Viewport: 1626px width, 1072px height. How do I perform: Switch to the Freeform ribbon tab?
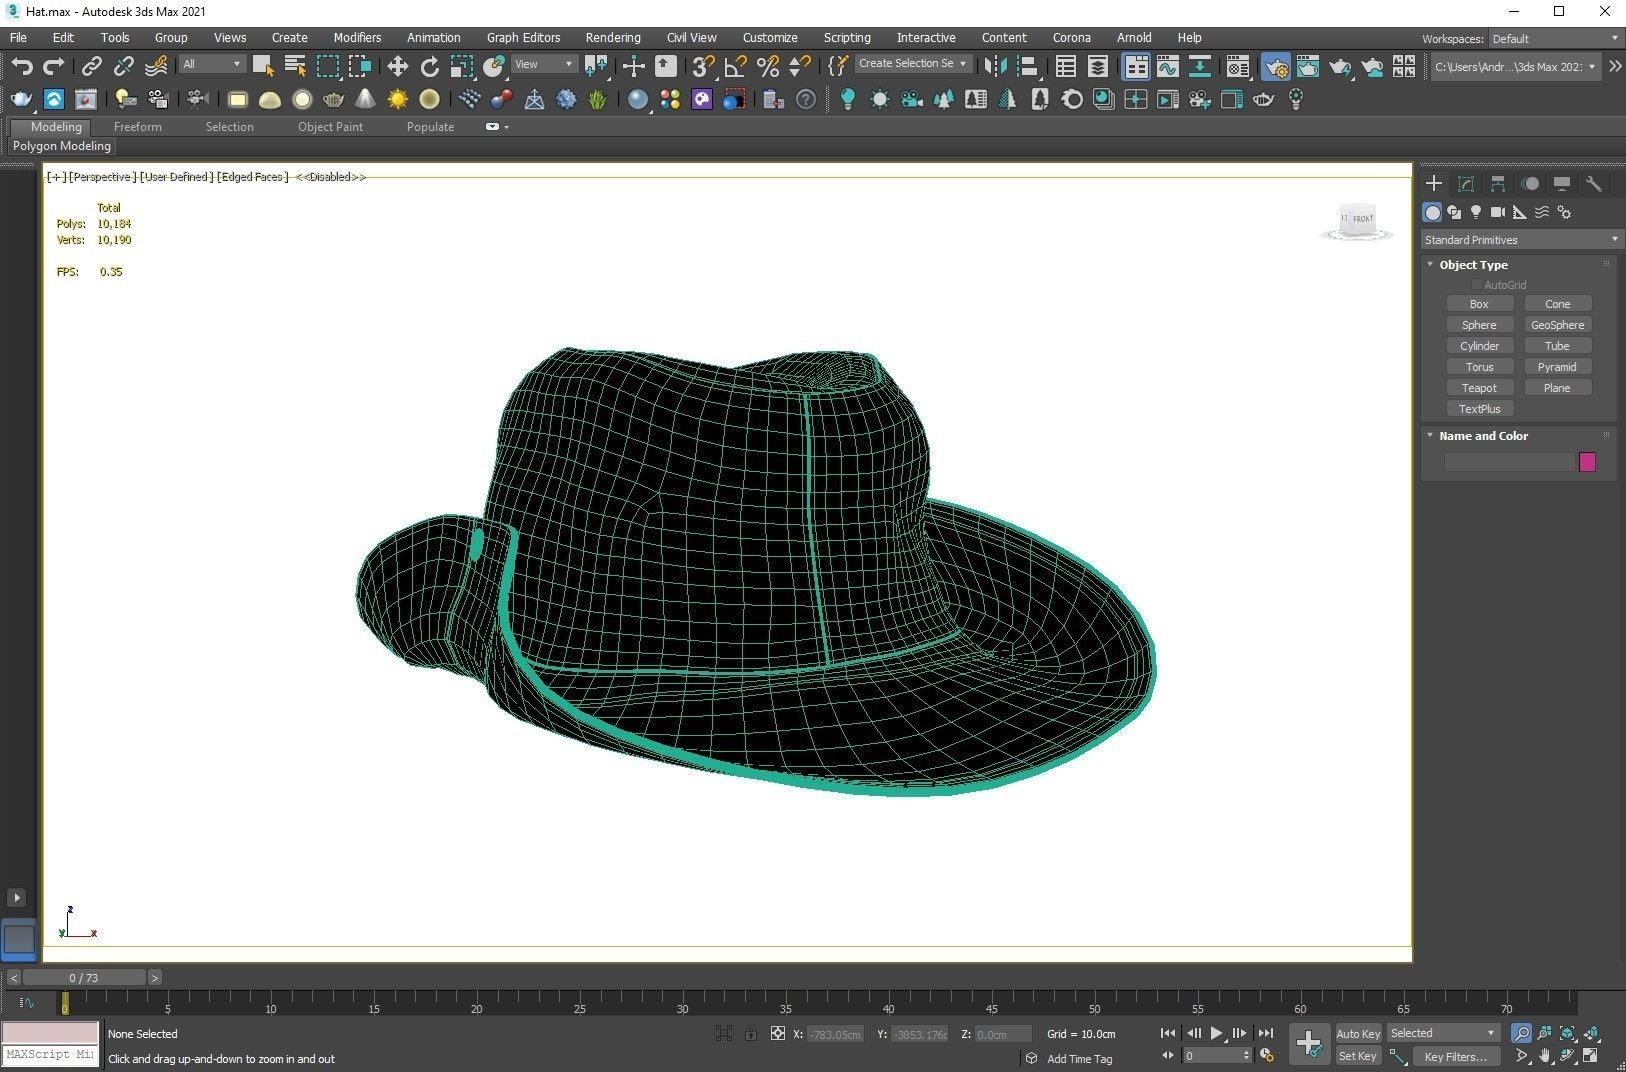tap(137, 127)
